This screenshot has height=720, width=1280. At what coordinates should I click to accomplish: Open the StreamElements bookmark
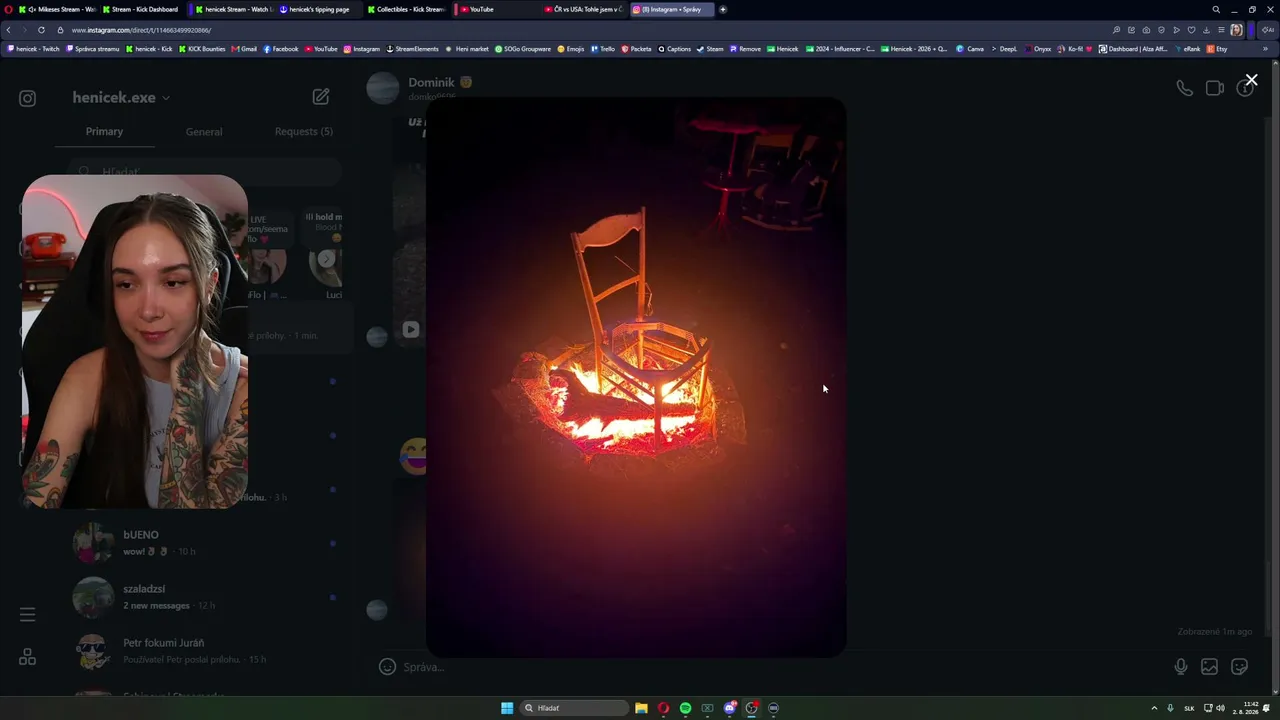[413, 49]
